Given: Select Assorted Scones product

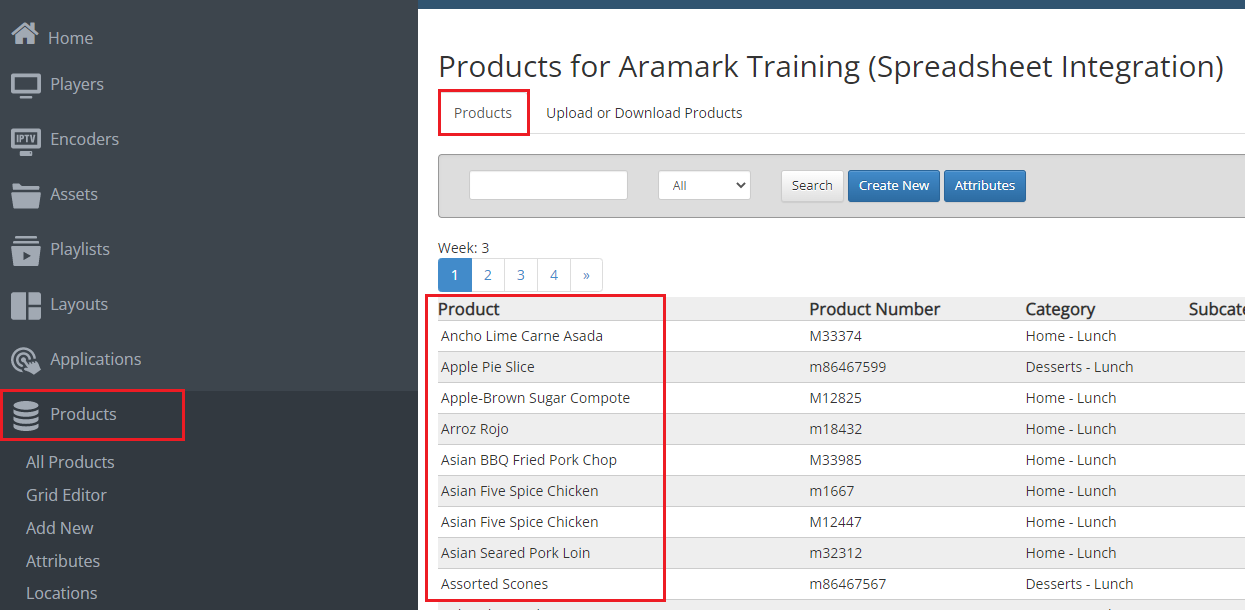Looking at the screenshot, I should 495,584.
